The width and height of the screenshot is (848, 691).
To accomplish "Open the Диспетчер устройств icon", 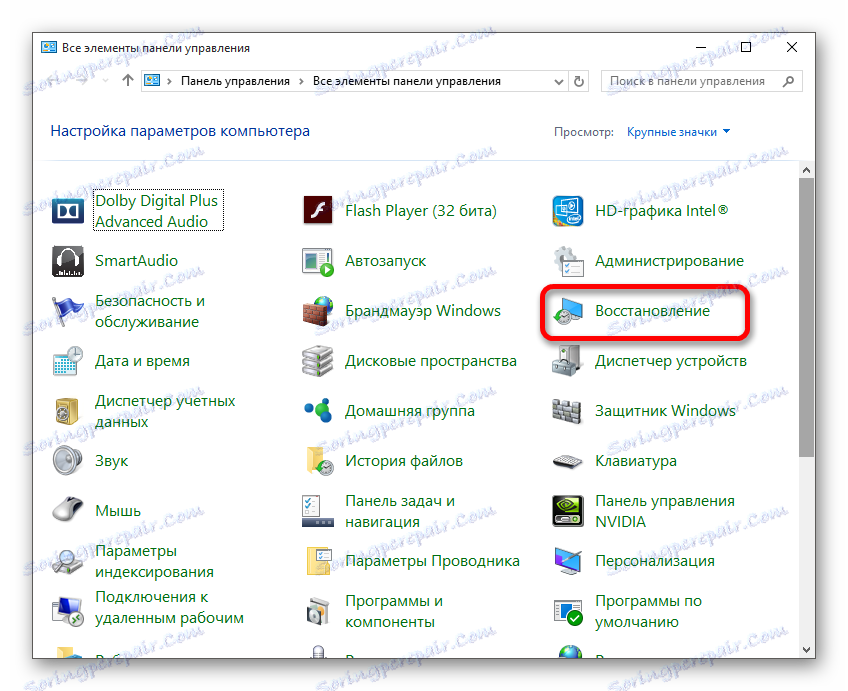I will 567,361.
